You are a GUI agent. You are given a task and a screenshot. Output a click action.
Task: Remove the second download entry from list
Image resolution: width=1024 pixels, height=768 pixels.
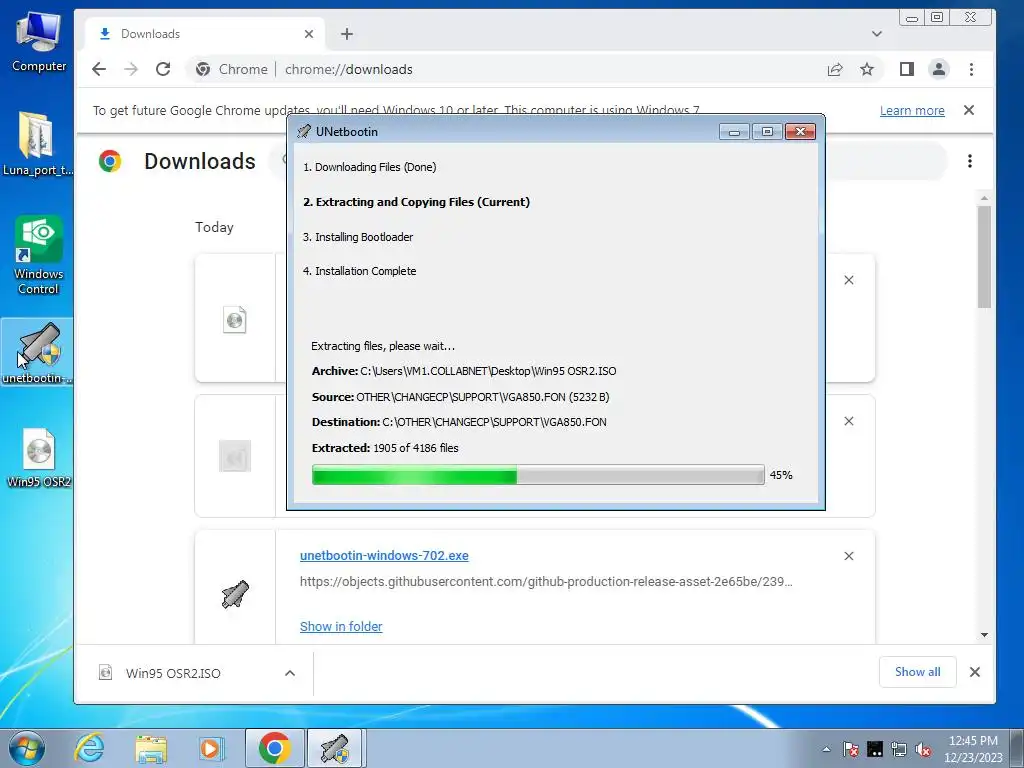tap(849, 421)
